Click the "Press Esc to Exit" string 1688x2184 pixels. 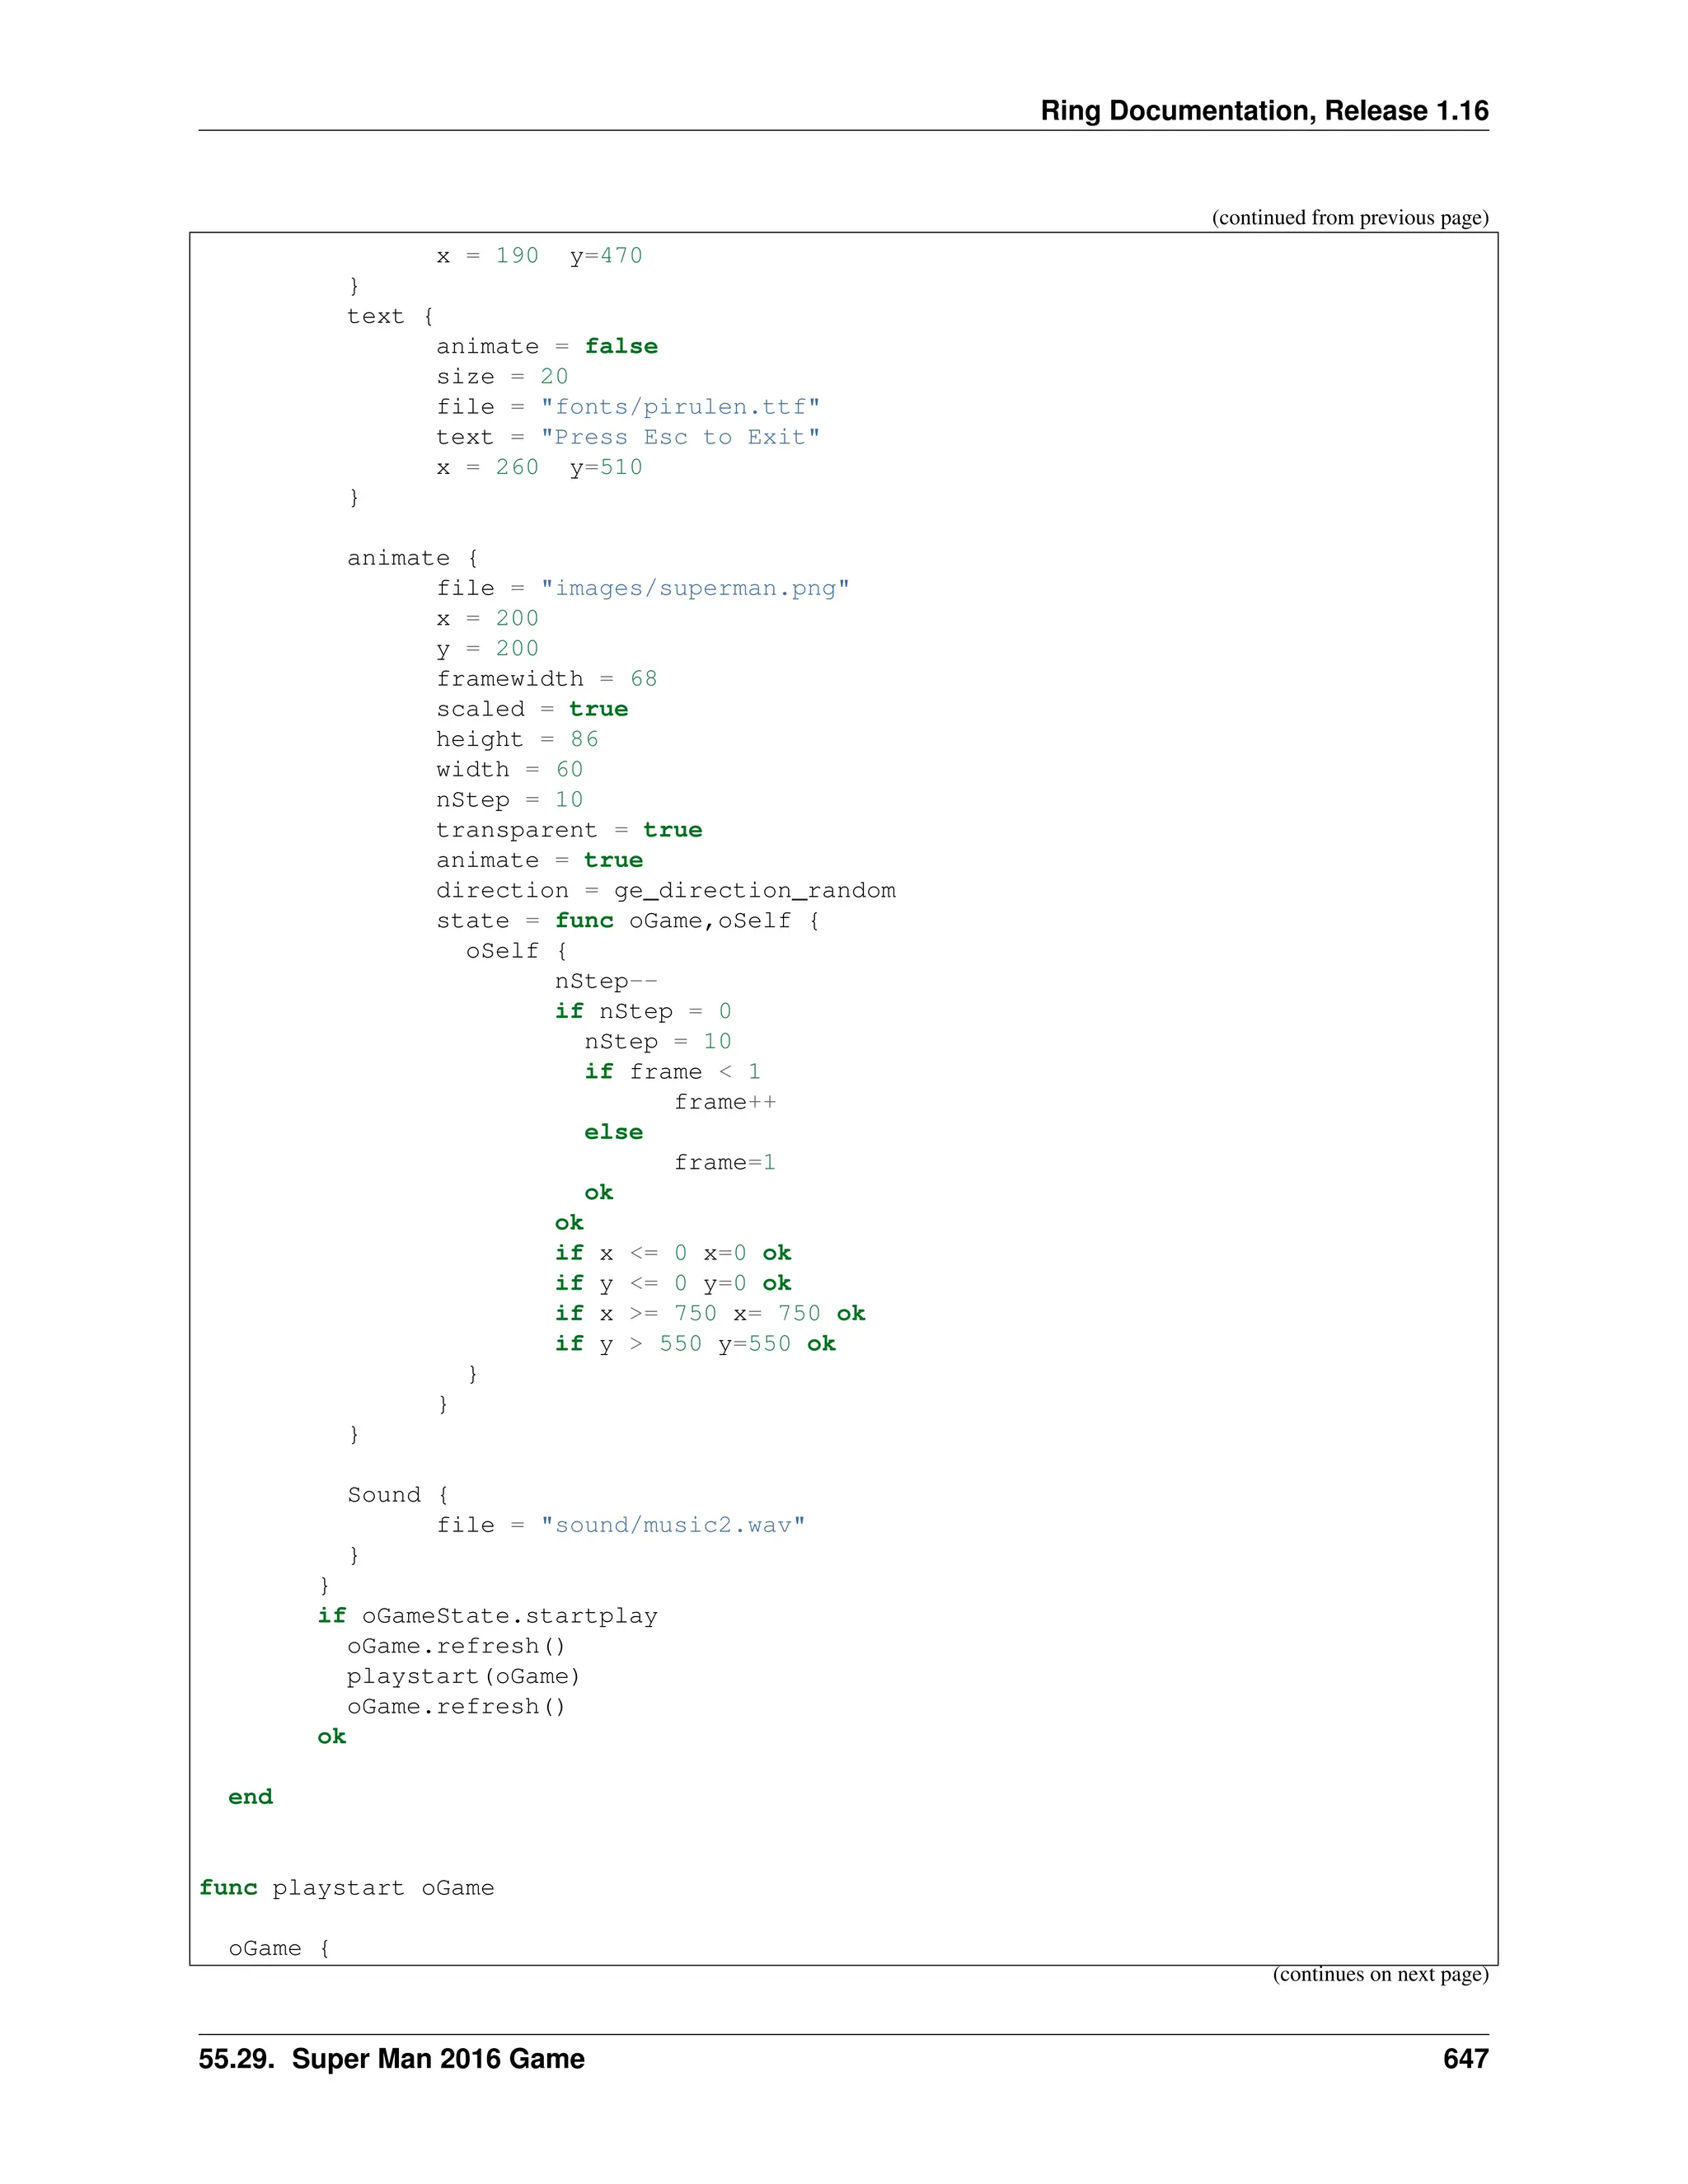[x=680, y=436]
